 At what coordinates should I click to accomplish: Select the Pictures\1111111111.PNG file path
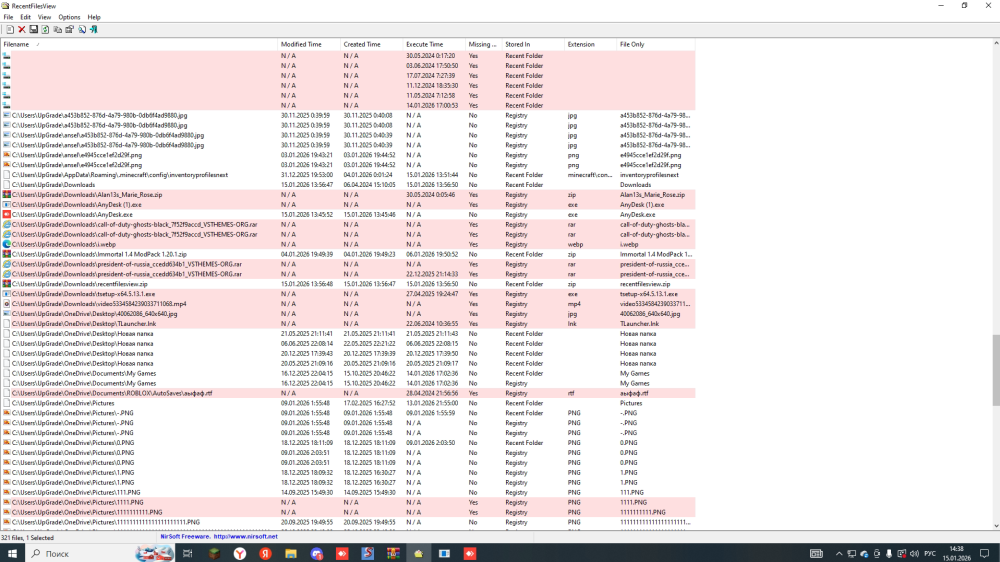point(87,512)
